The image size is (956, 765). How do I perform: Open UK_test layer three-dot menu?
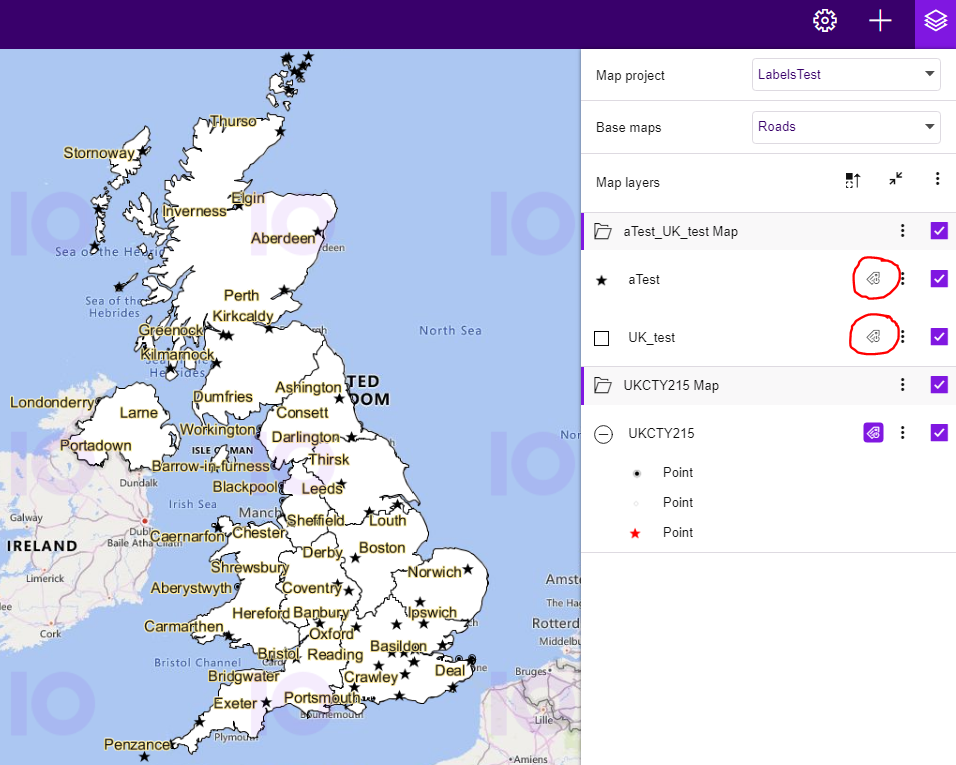(x=902, y=336)
